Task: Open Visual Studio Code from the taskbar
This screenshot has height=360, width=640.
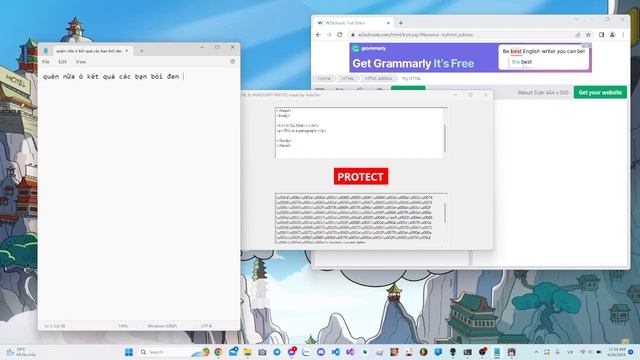Action: (336, 352)
